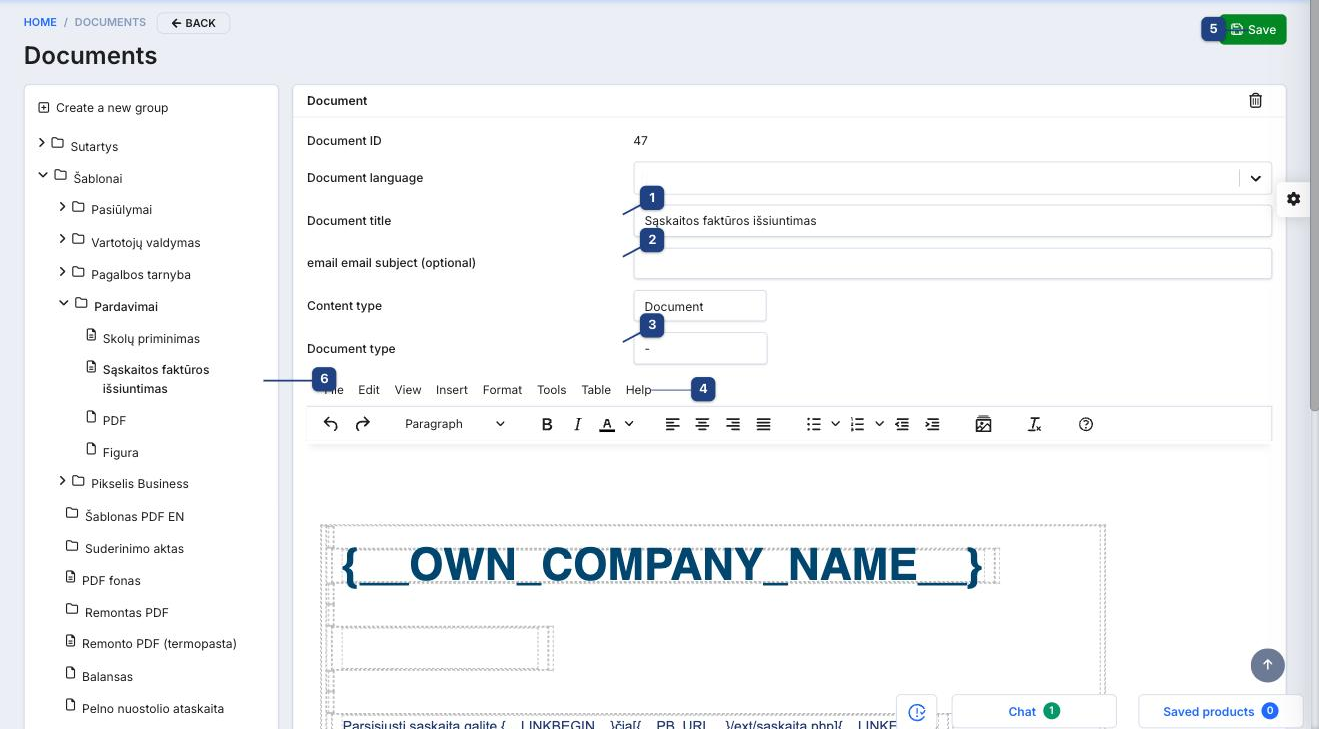Expand the Sutartys folder

click(x=42, y=145)
